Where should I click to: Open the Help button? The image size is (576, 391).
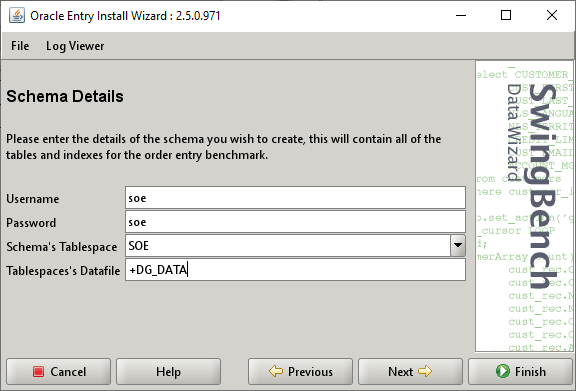168,372
